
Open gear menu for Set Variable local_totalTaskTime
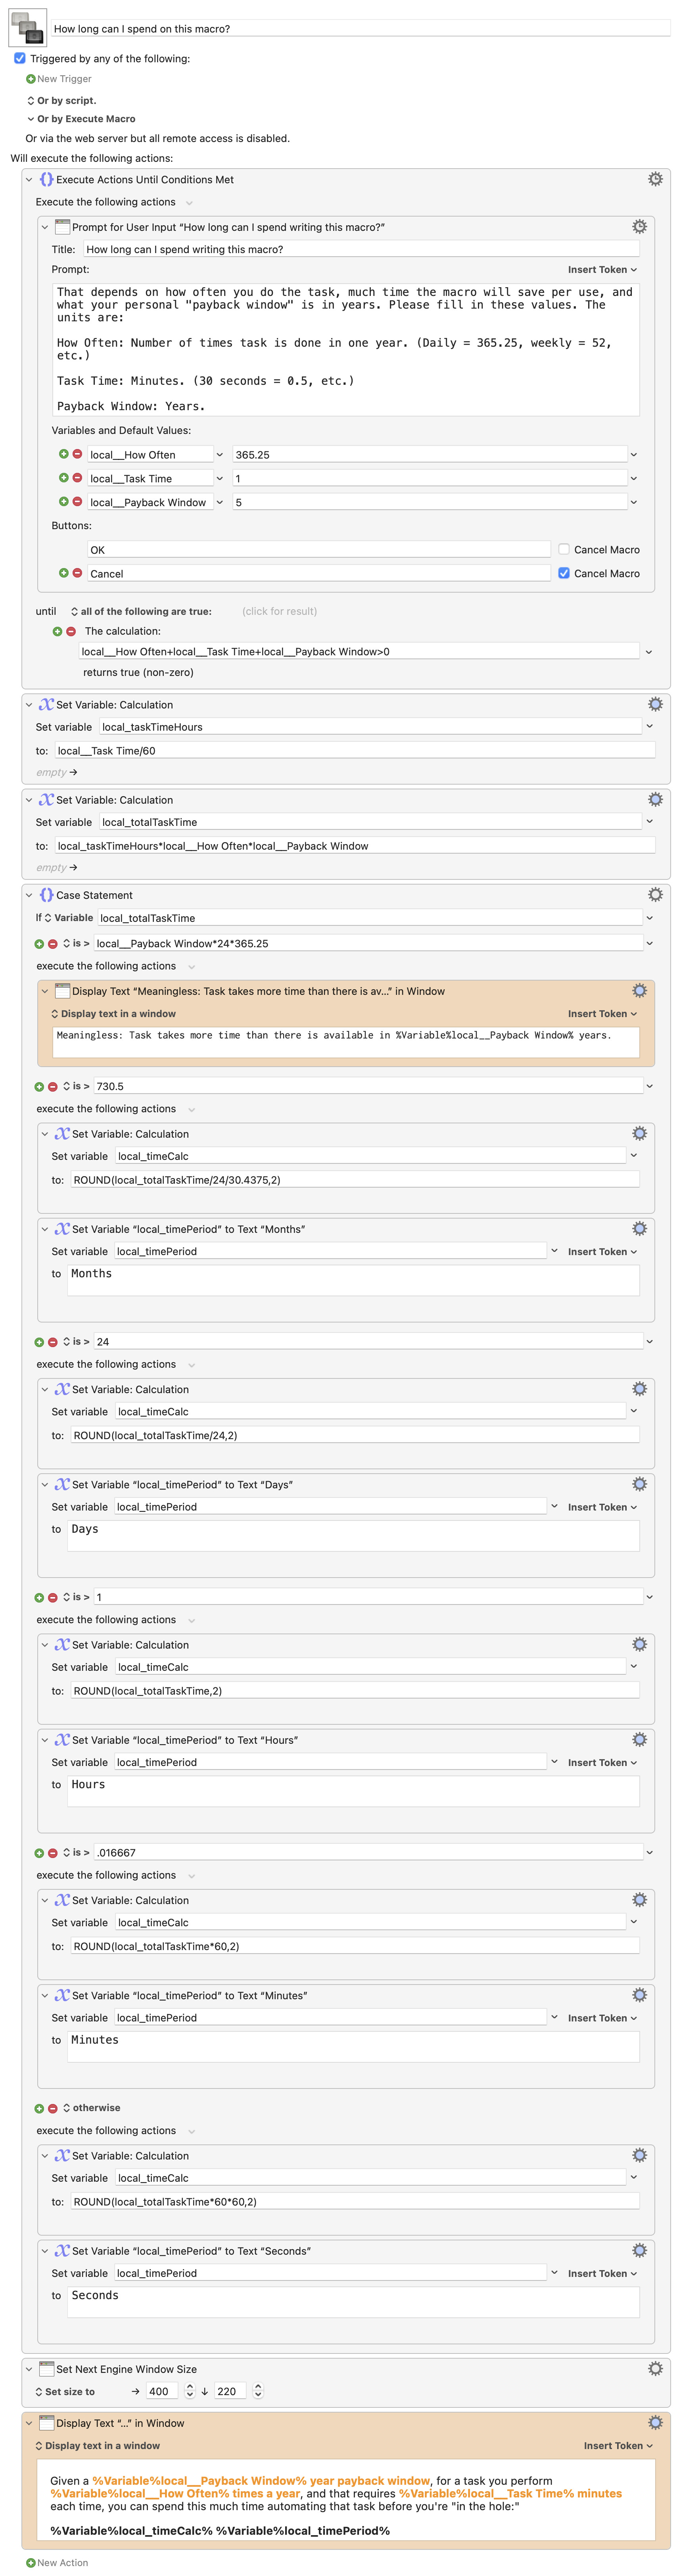click(x=655, y=799)
